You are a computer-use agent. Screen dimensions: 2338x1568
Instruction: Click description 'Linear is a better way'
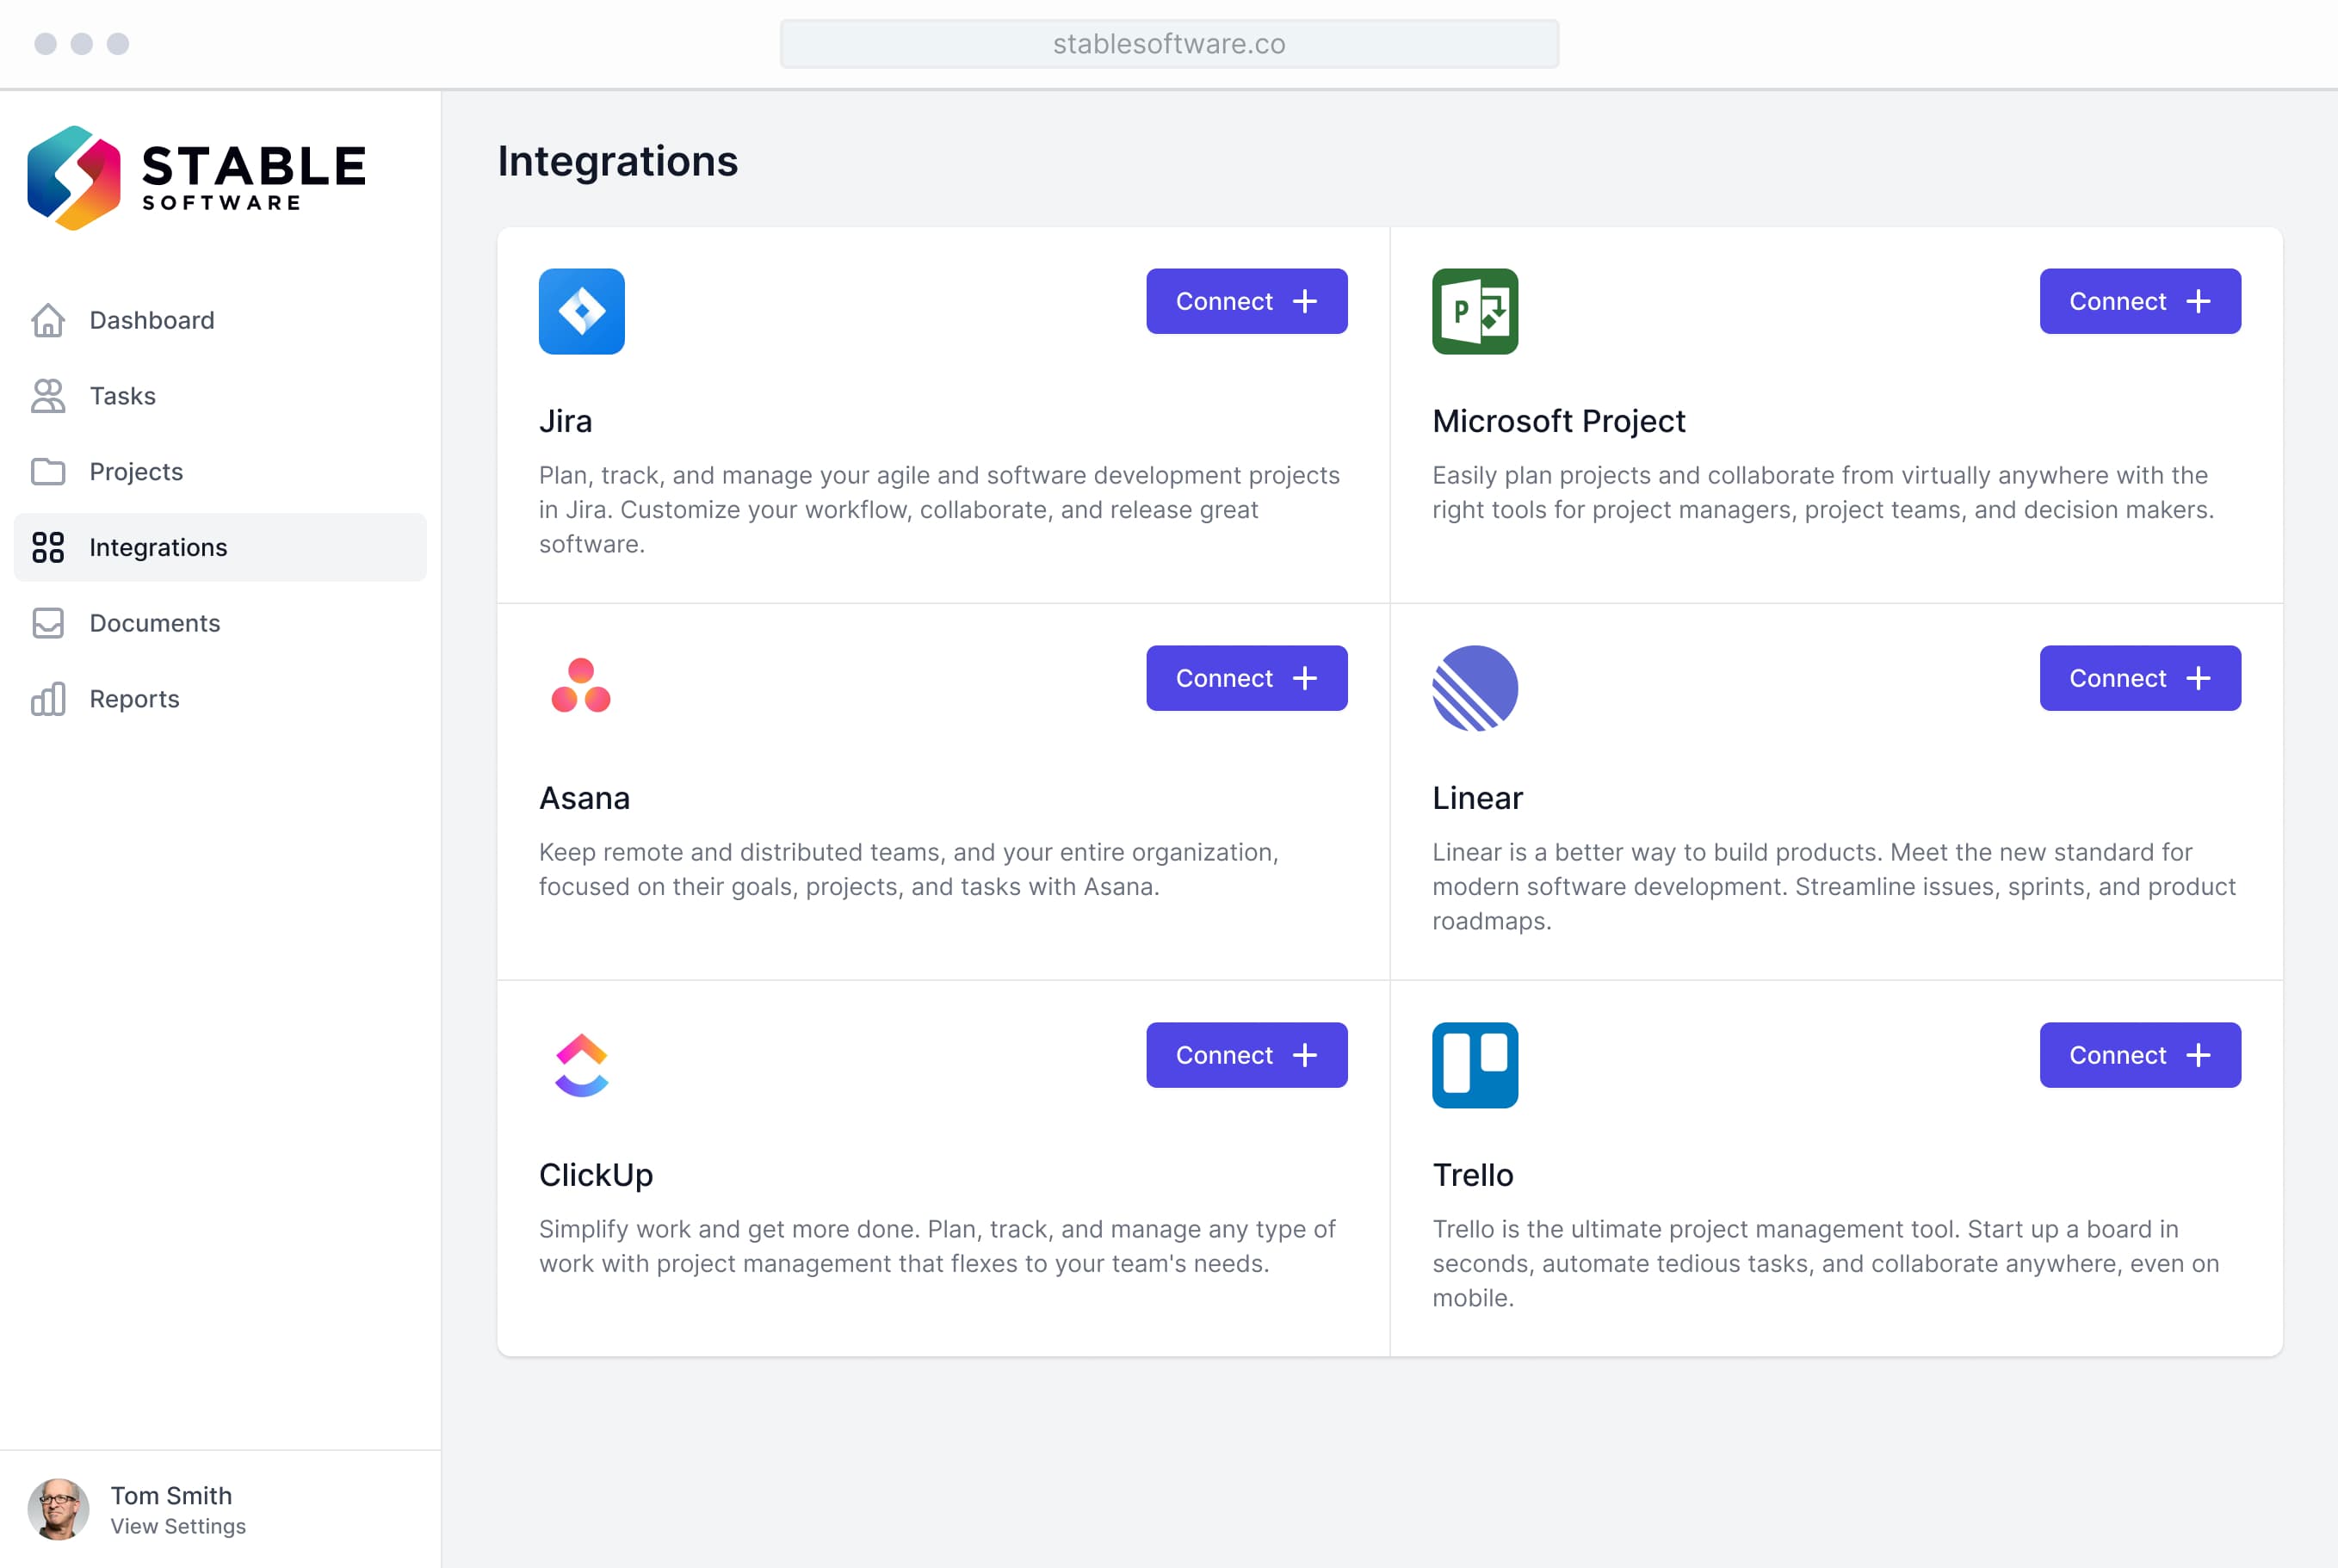click(1834, 886)
